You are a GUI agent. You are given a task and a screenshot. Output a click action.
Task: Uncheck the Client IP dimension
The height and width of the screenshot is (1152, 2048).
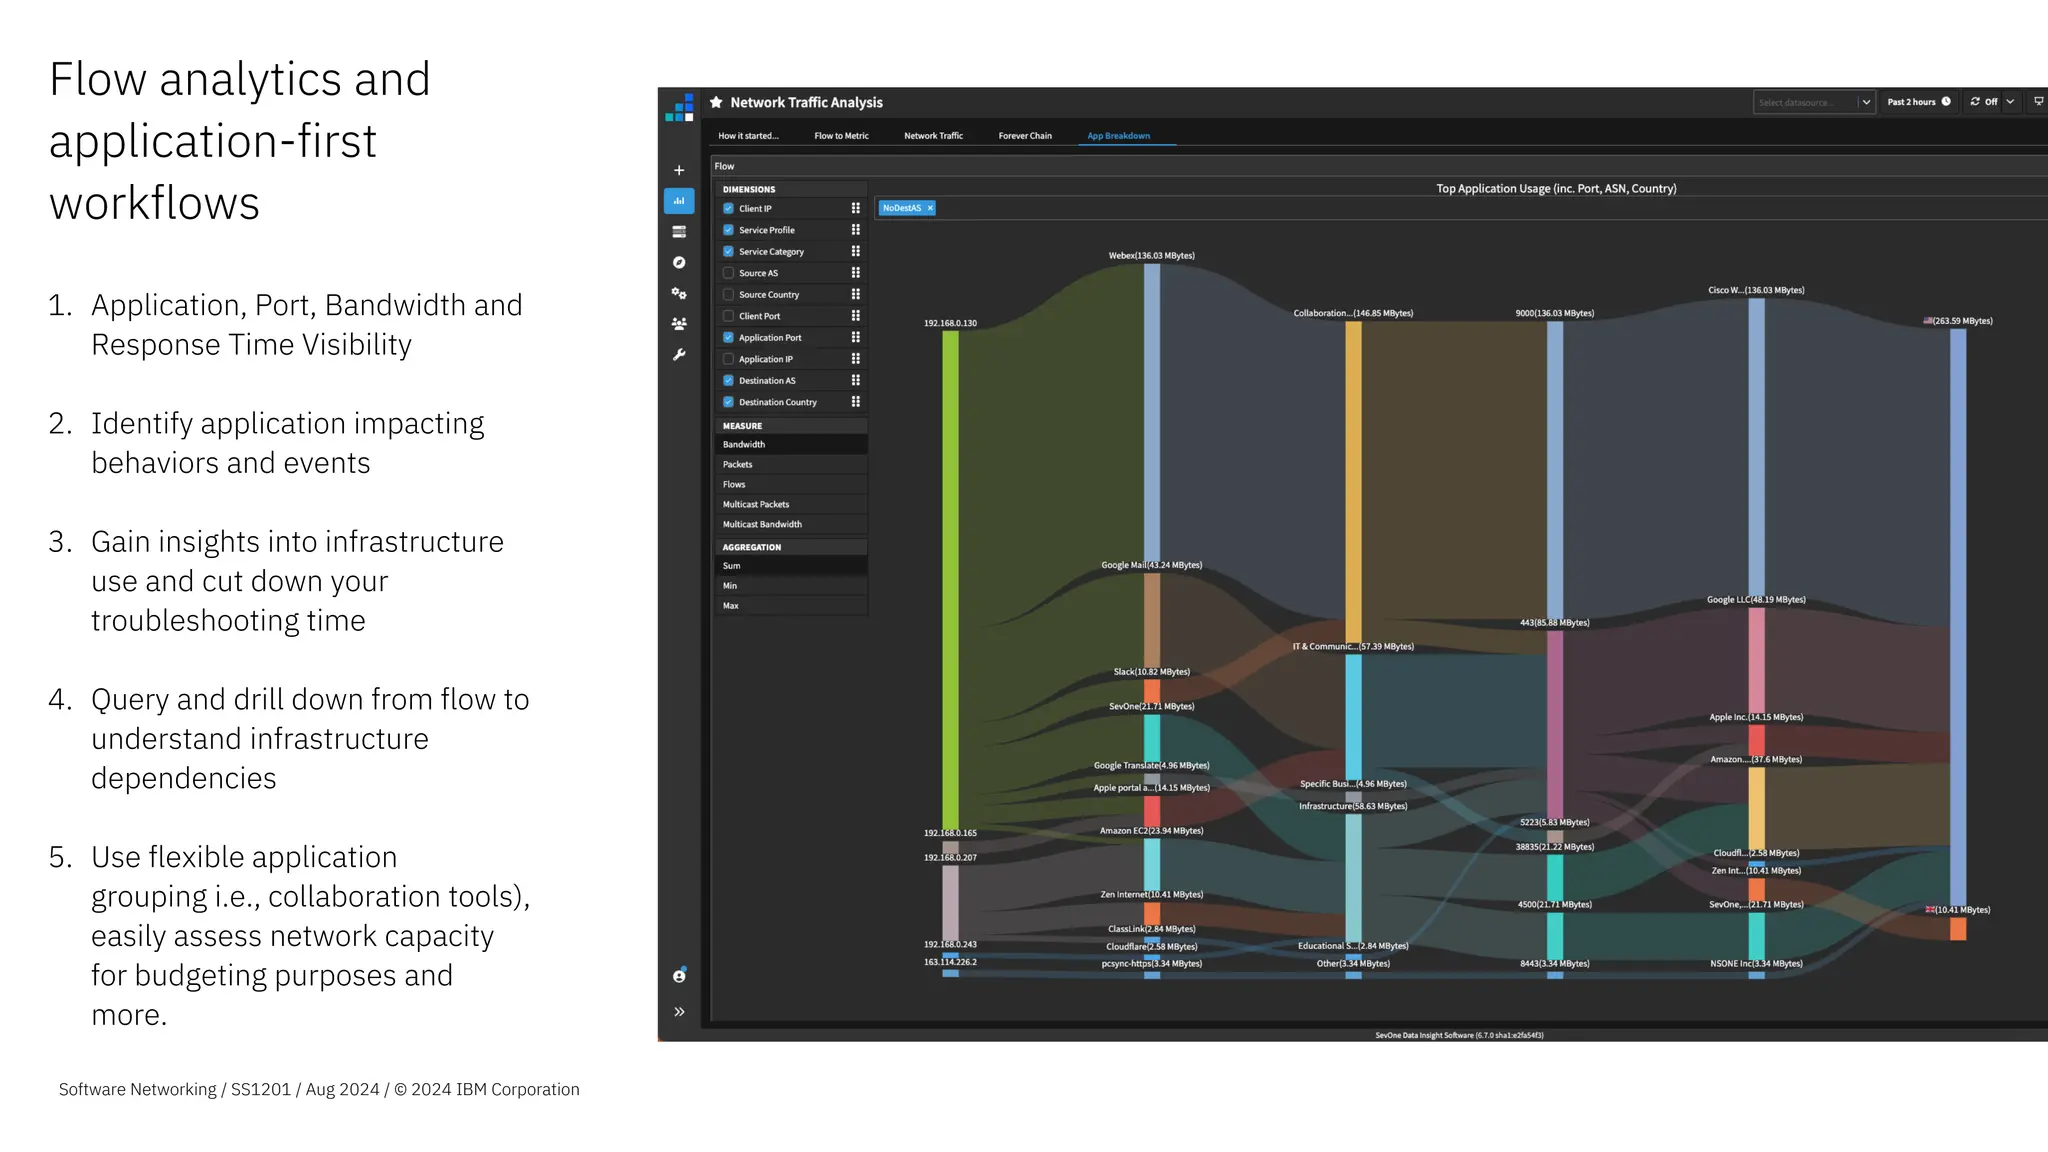click(x=728, y=208)
